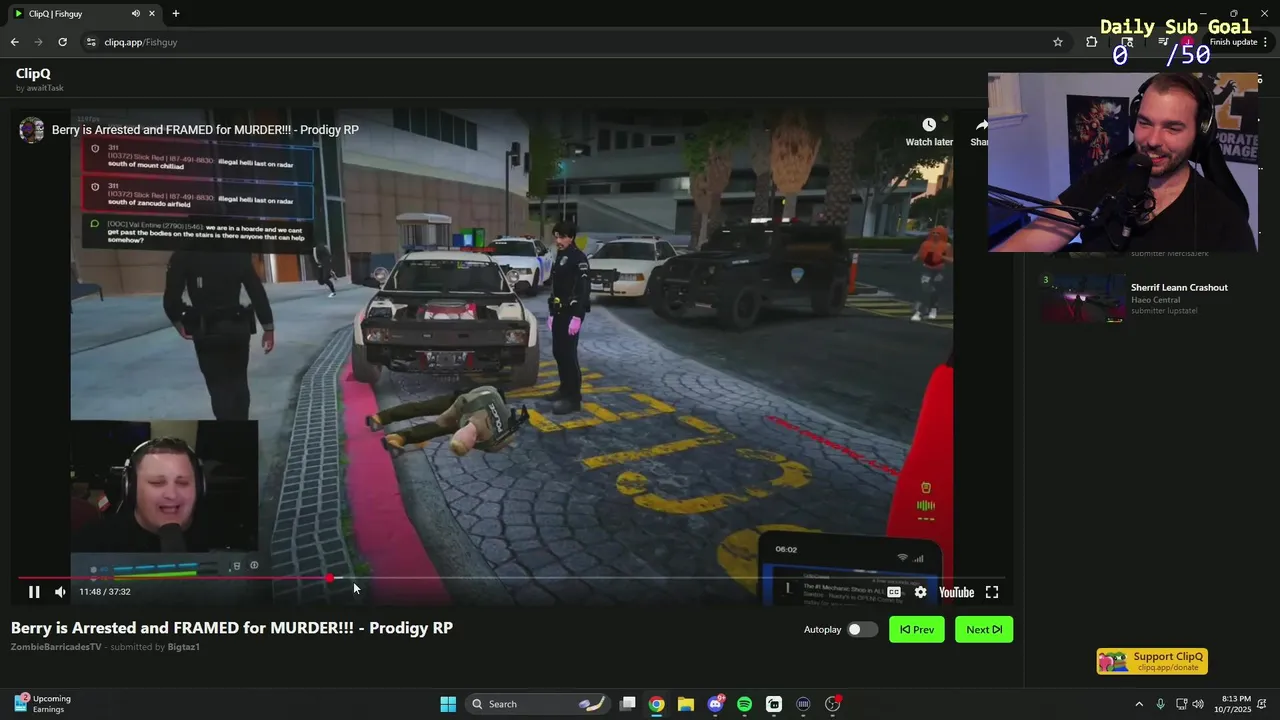This screenshot has height=720, width=1280.
Task: Open the network tray icon
Action: click(1181, 704)
